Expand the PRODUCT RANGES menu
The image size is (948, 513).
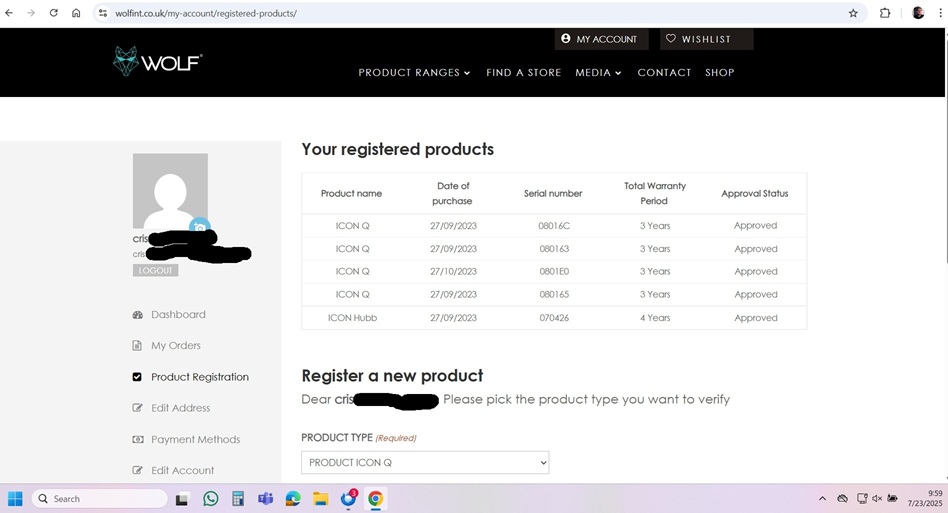pos(414,73)
